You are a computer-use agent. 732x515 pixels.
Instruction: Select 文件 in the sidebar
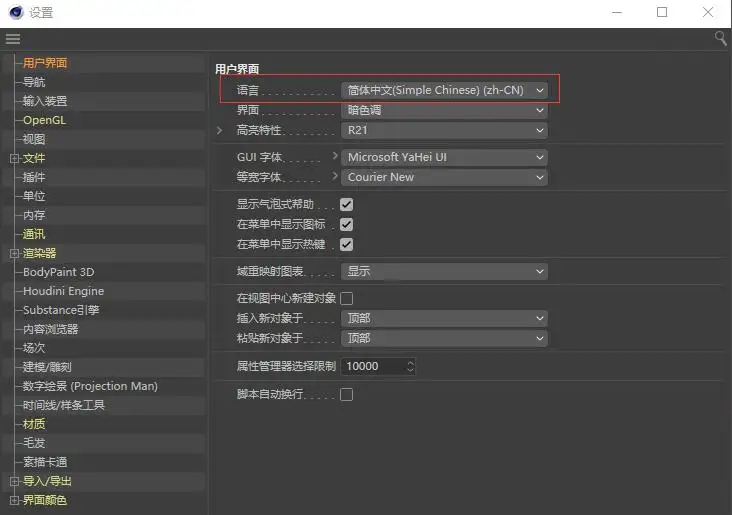pyautogui.click(x=34, y=158)
